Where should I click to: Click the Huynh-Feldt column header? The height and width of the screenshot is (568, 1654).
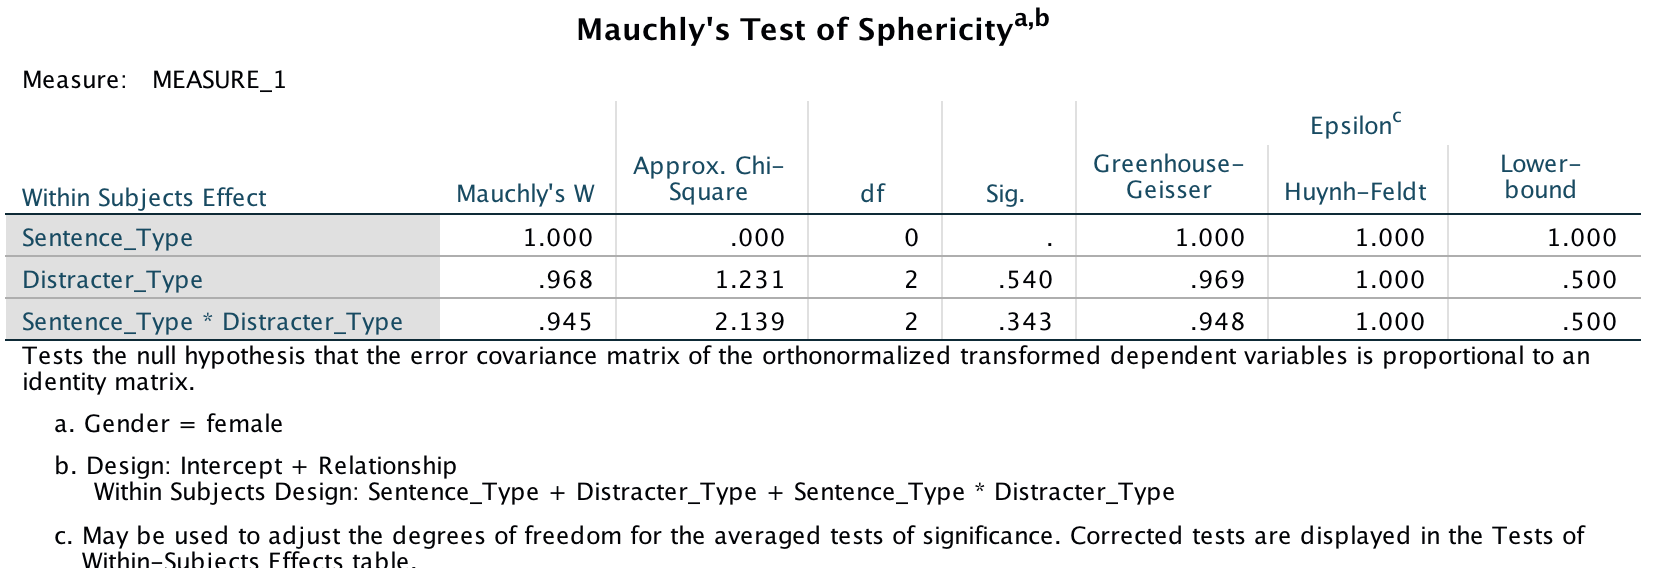[x=1355, y=192]
